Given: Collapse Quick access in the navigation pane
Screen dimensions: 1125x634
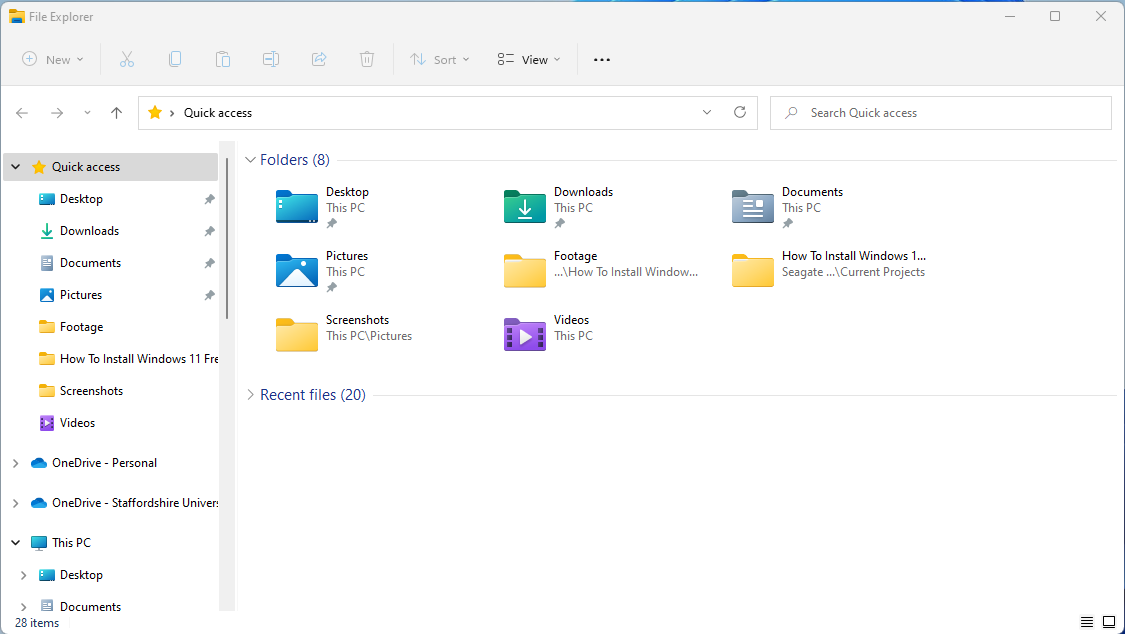Looking at the screenshot, I should (x=14, y=166).
